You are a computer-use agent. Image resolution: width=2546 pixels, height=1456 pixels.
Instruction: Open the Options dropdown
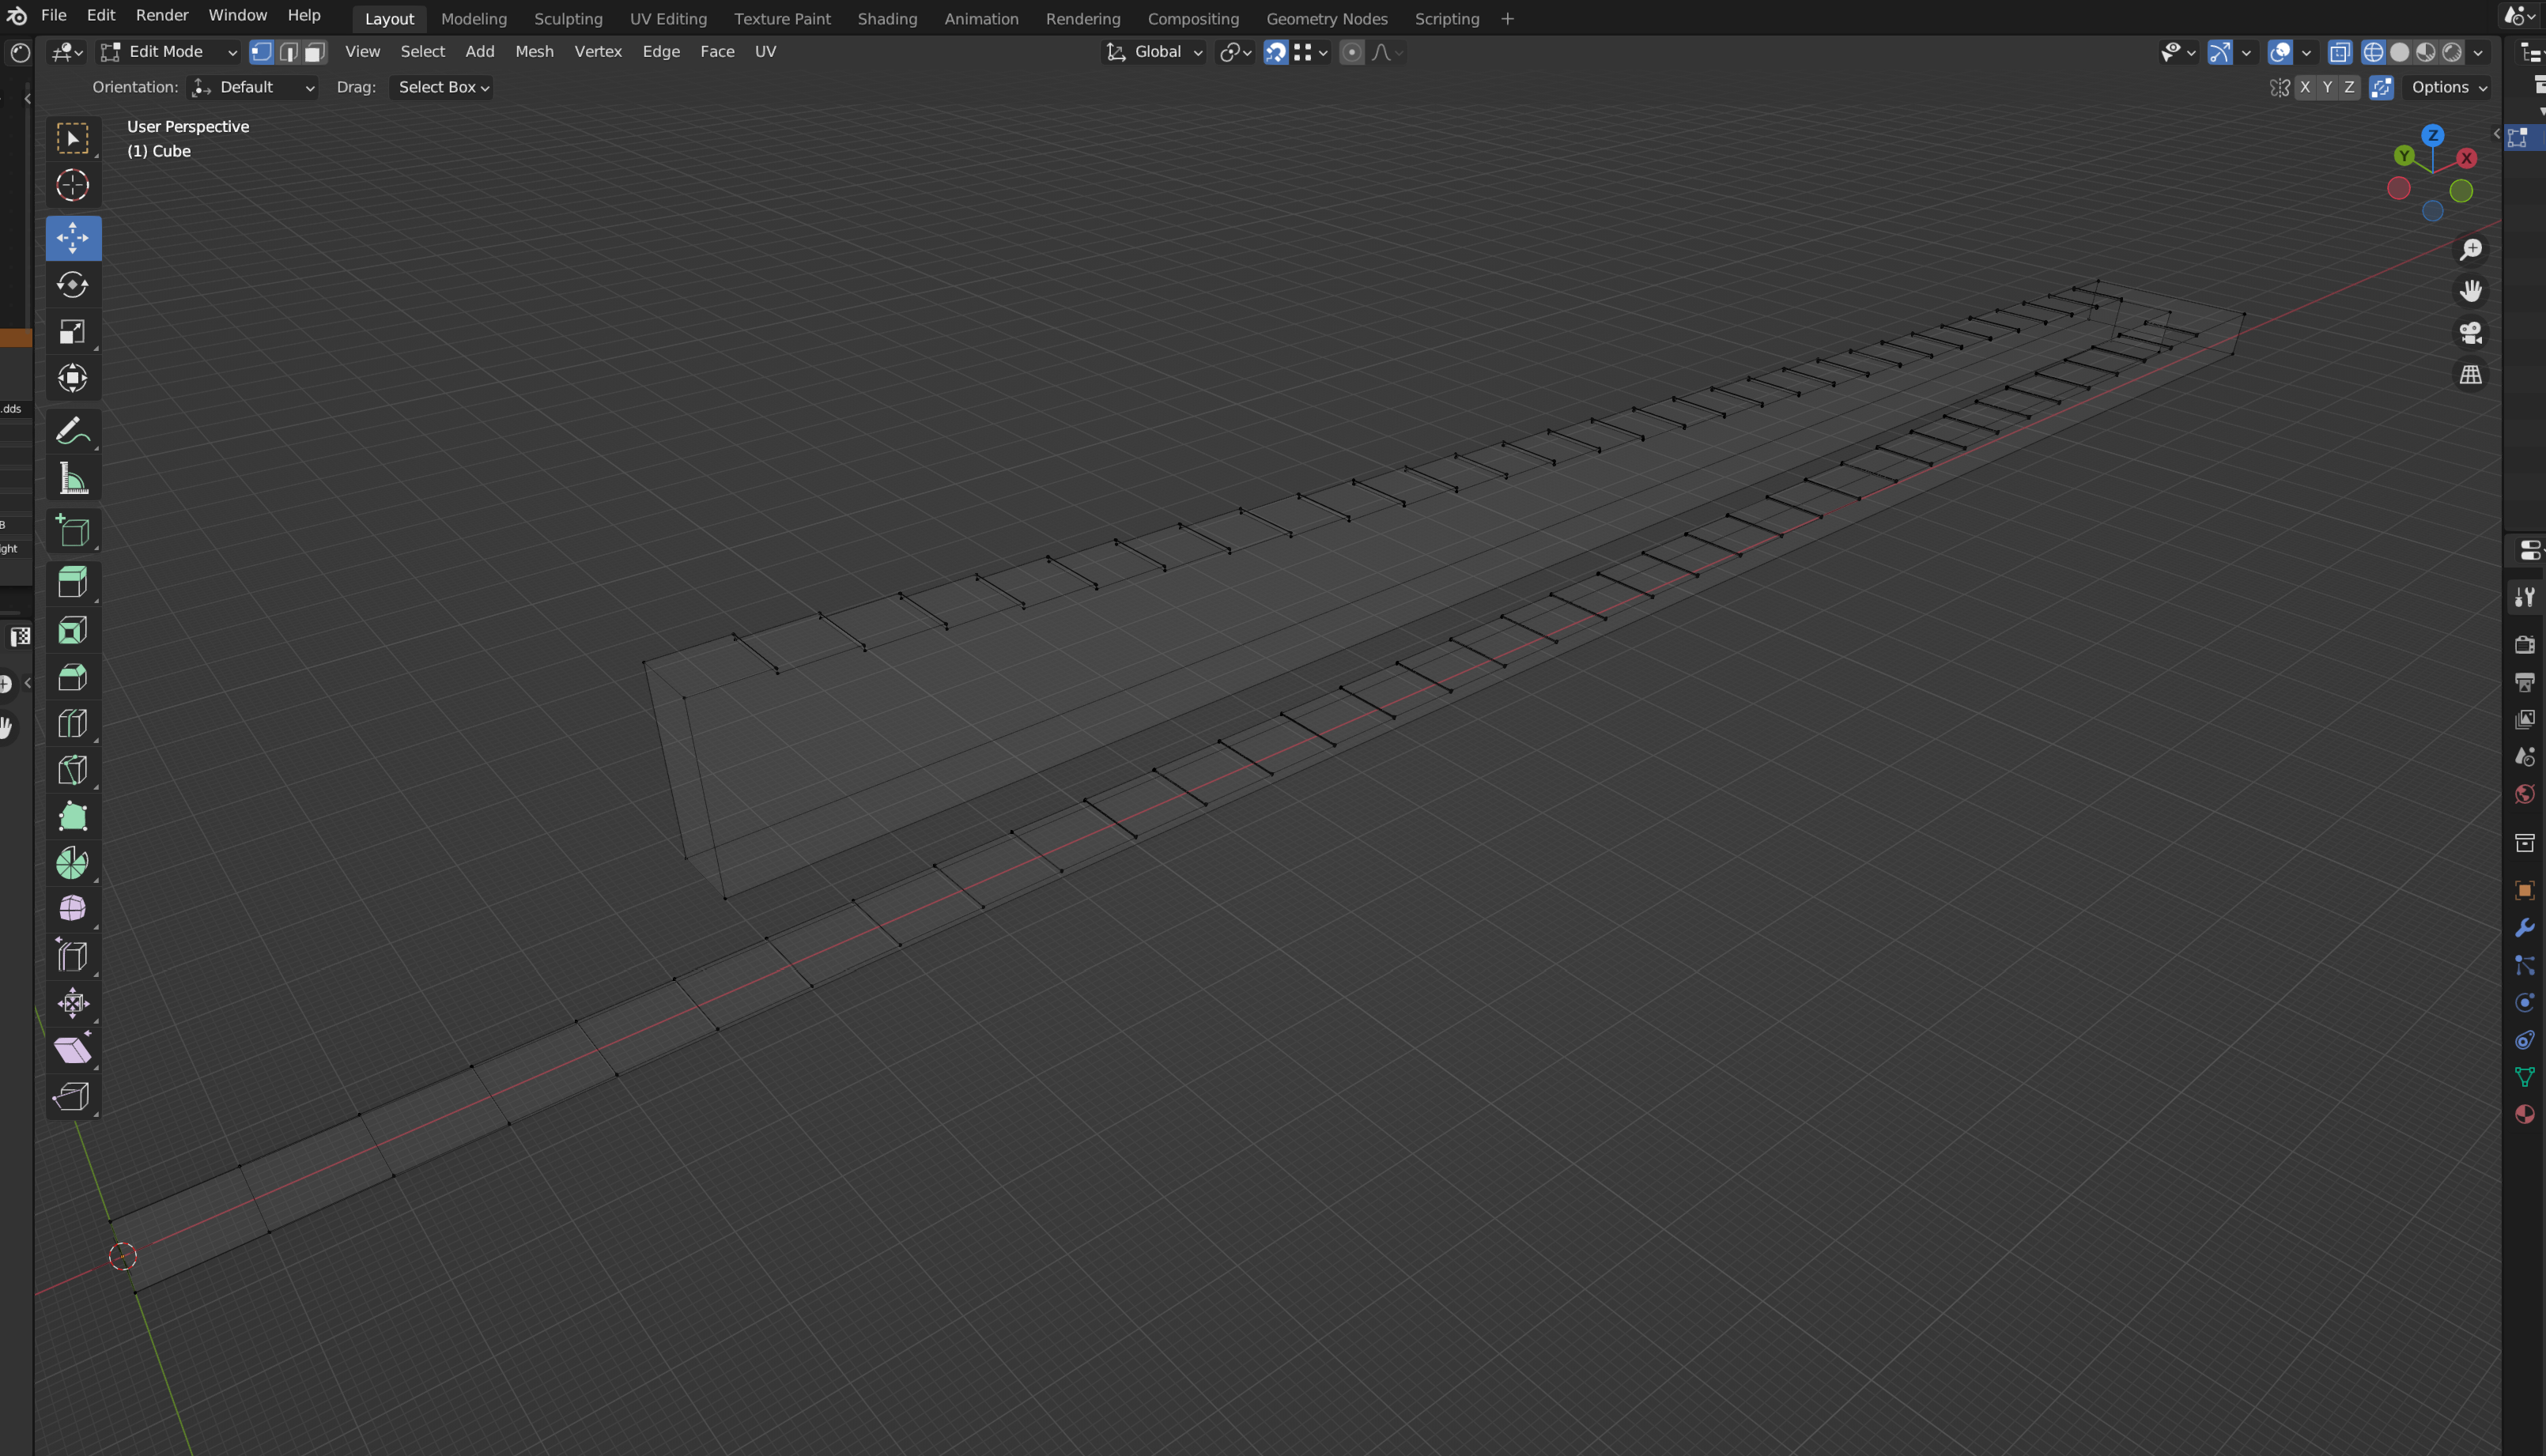tap(2448, 87)
